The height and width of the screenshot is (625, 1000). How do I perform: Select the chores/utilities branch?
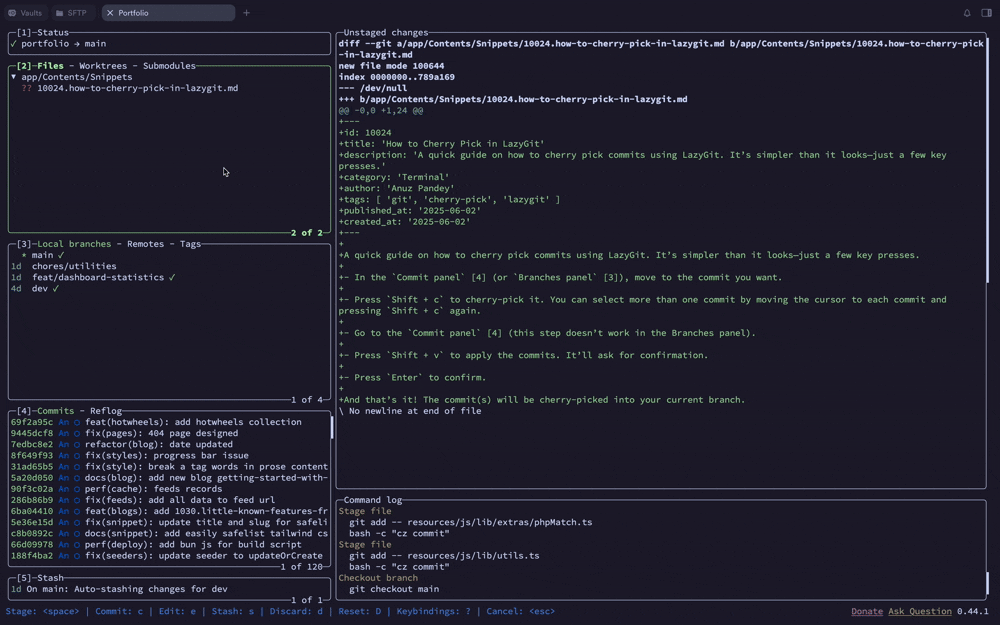point(74,266)
